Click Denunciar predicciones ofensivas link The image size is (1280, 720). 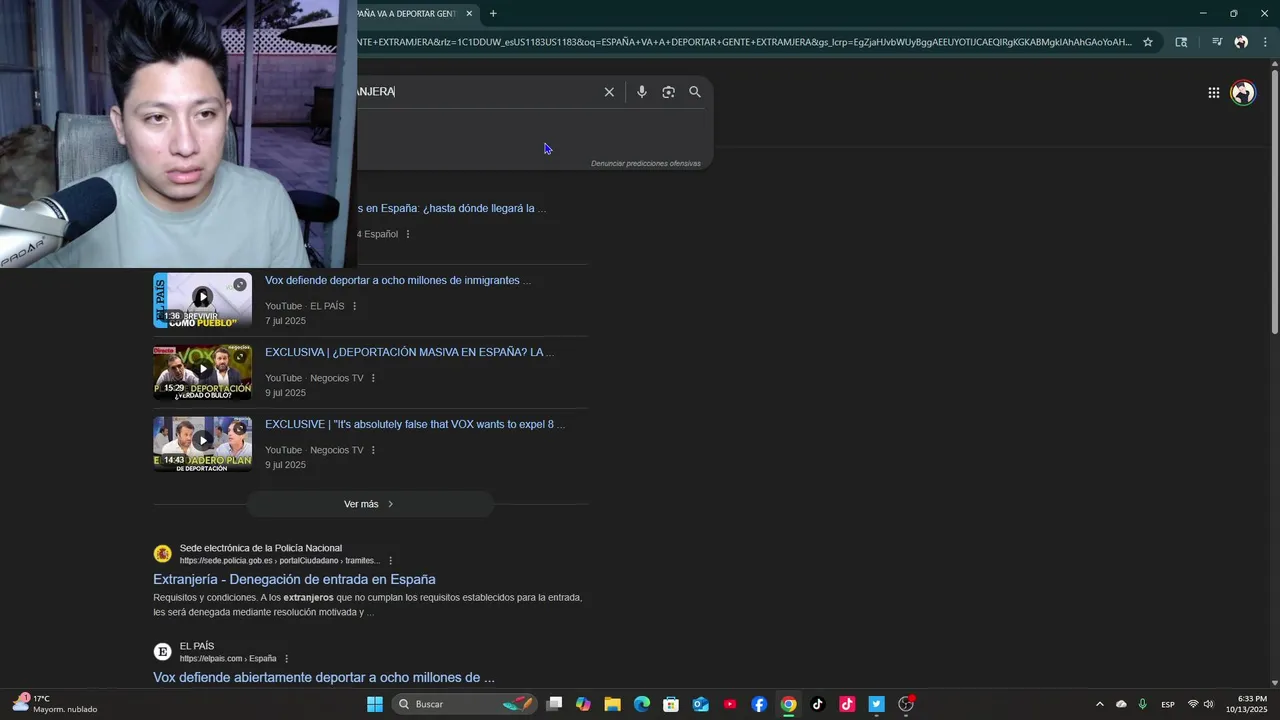645,163
